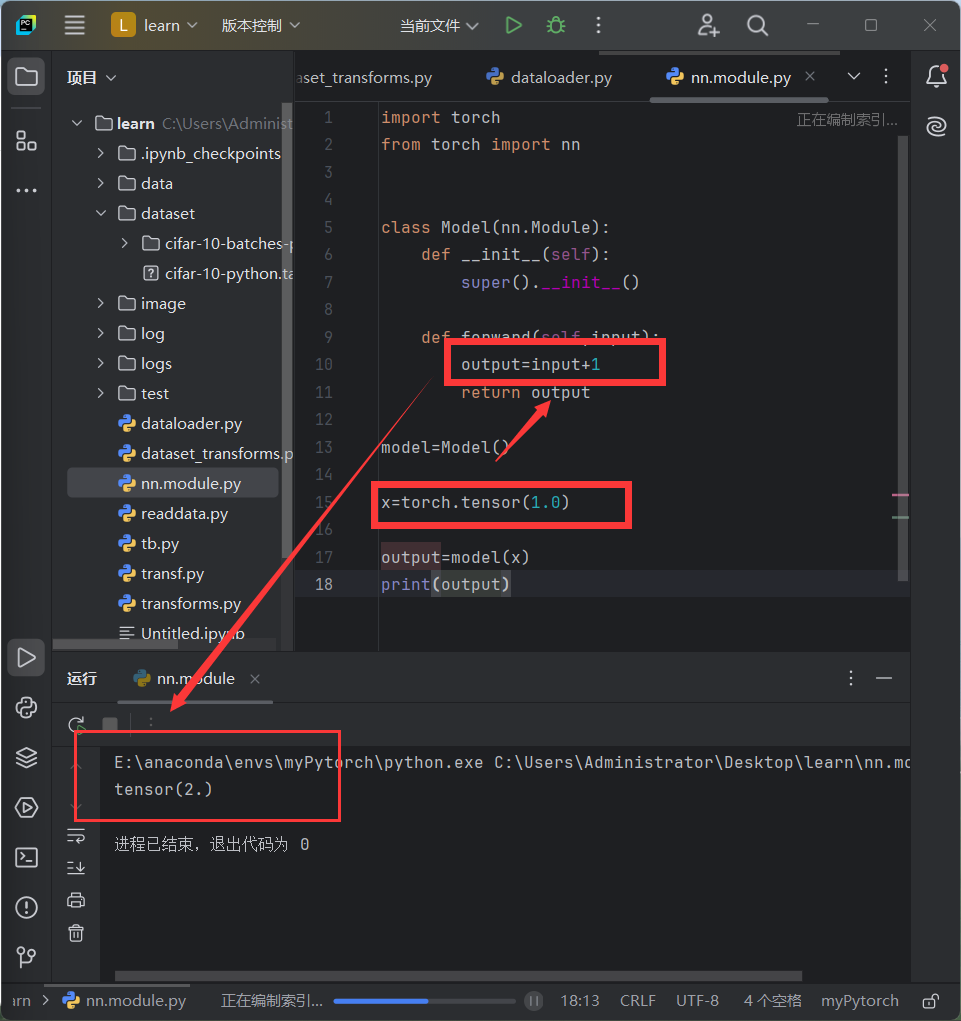Click the indexing progress bar in status bar

click(425, 1001)
